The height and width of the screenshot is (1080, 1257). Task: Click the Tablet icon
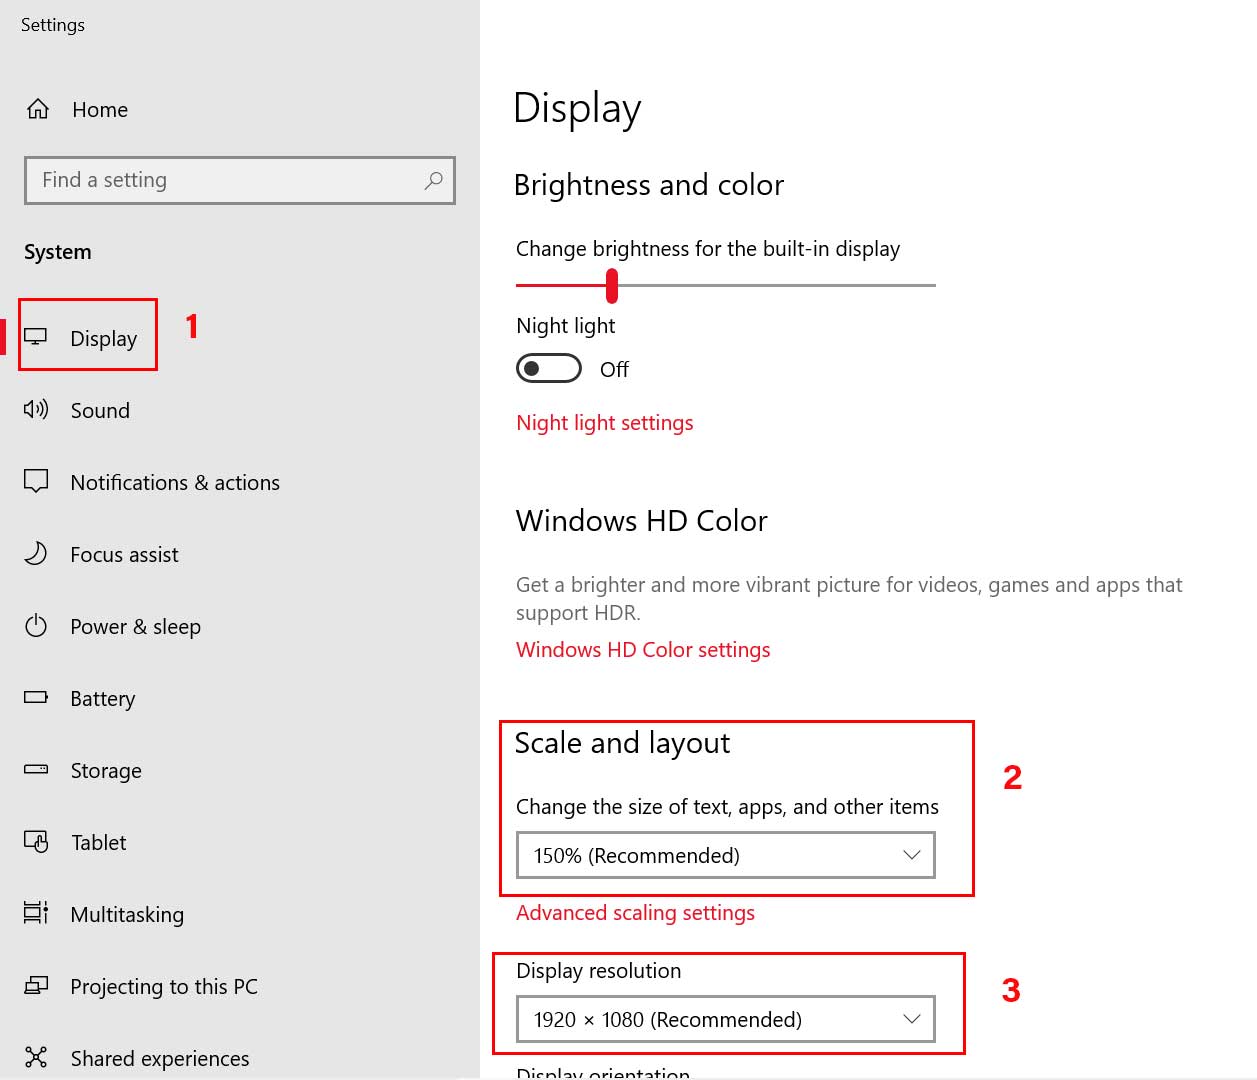tap(36, 842)
